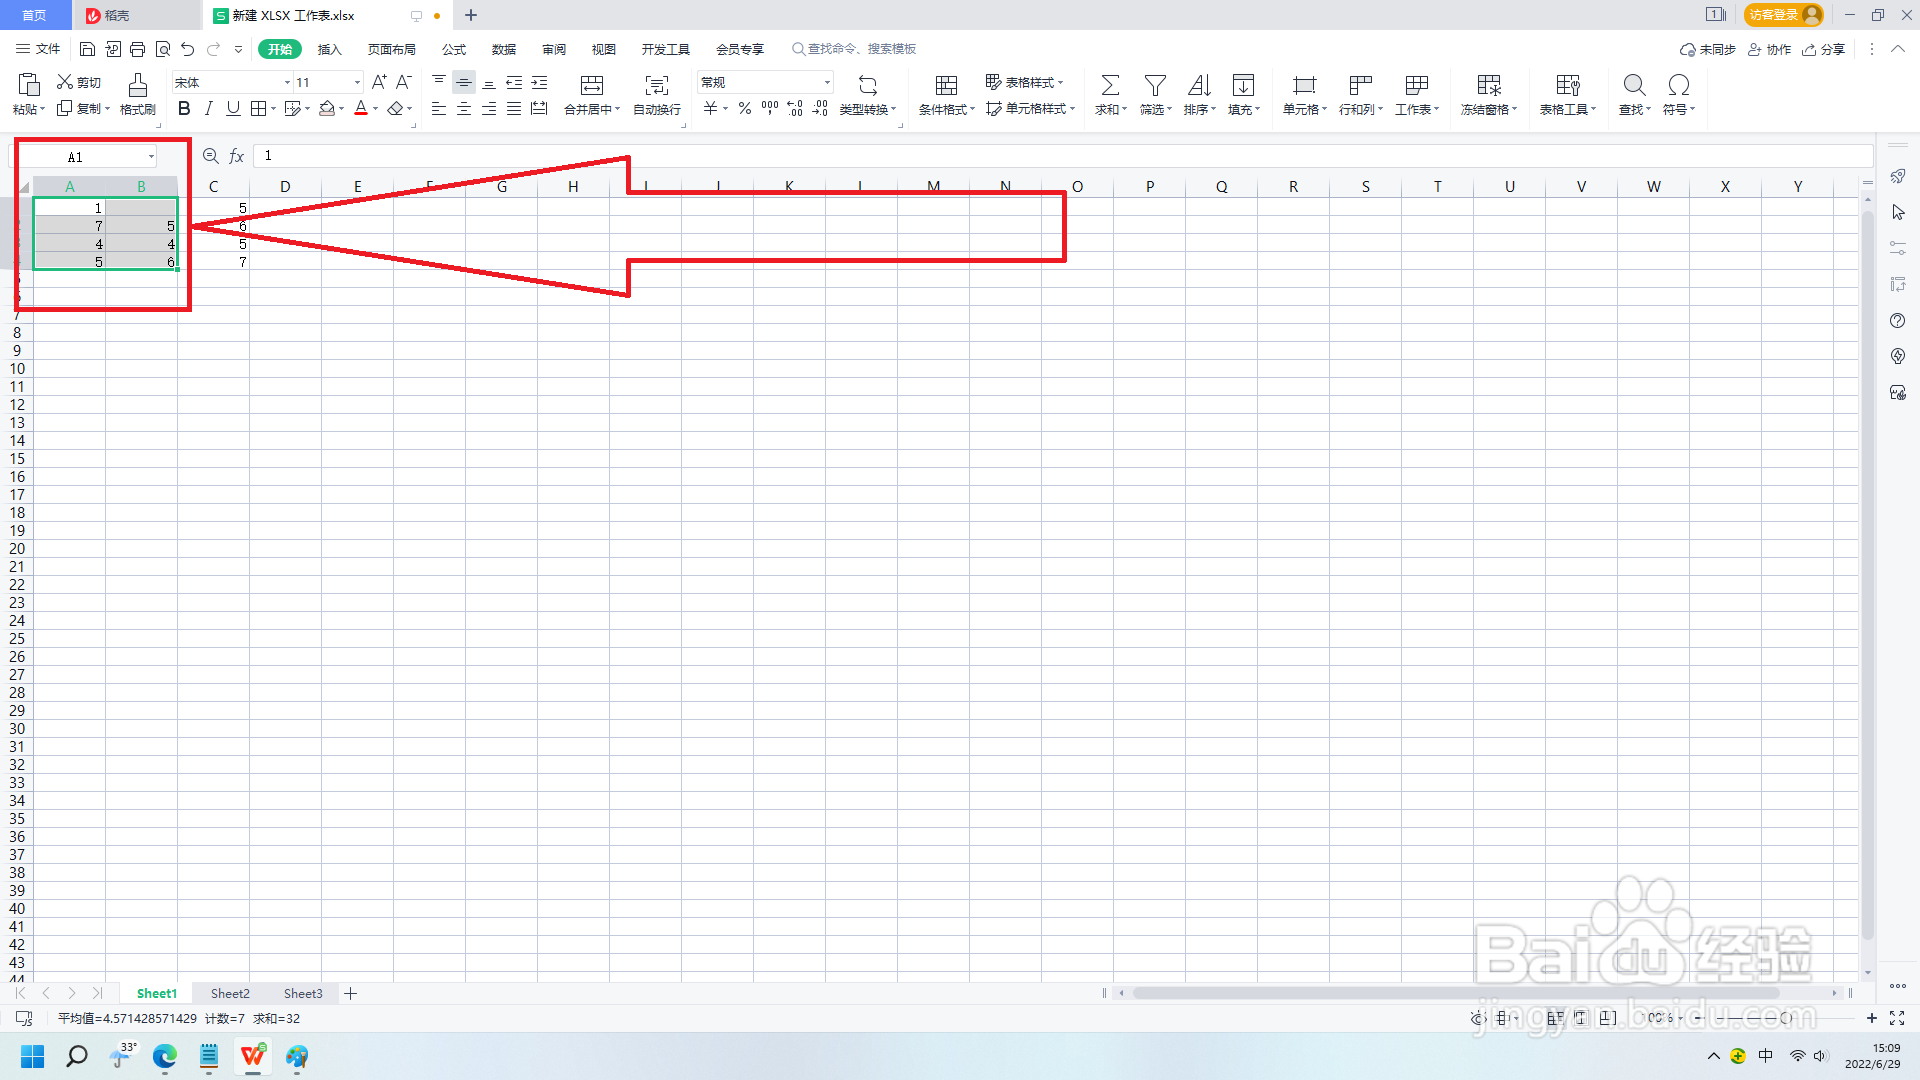Open Microsoft Edge from the taskbar
This screenshot has height=1080, width=1920.
[165, 1056]
